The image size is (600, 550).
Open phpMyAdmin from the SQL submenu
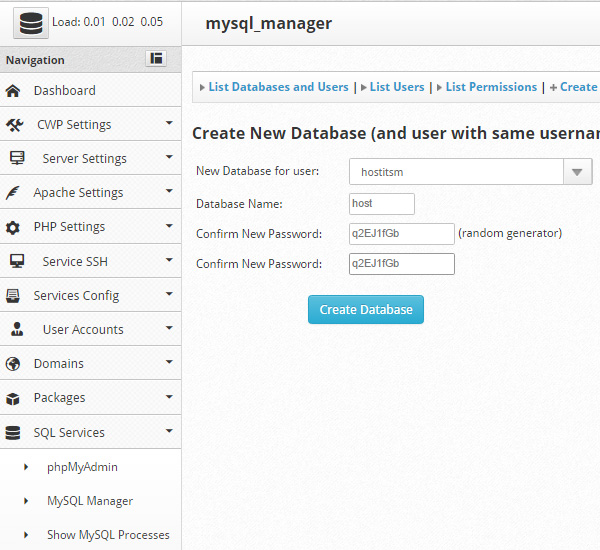pyautogui.click(x=82, y=467)
